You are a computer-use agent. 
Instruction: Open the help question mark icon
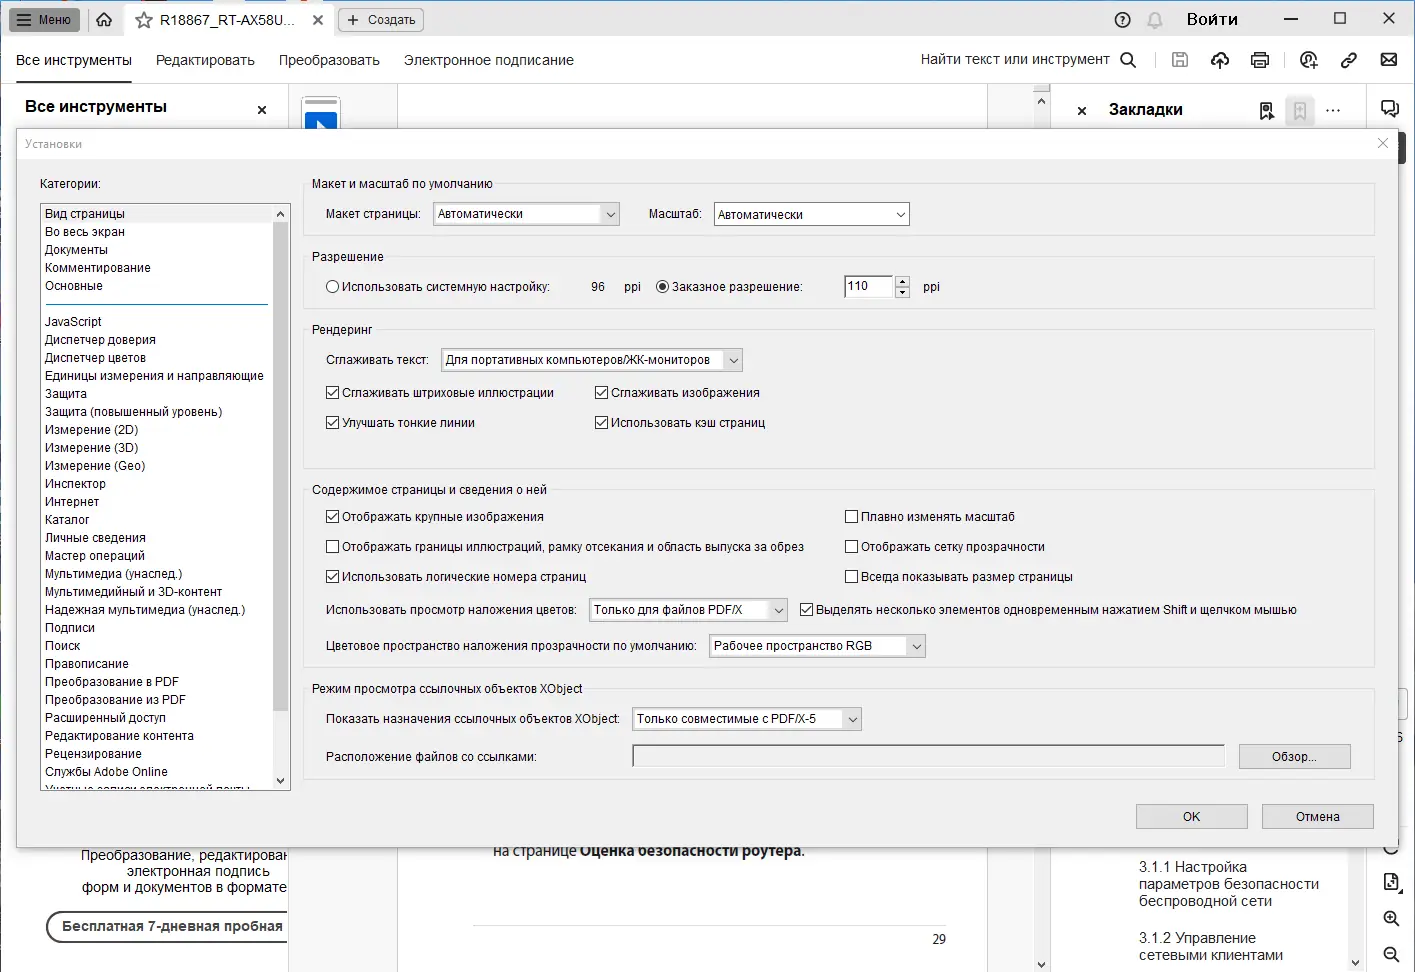[x=1122, y=20]
